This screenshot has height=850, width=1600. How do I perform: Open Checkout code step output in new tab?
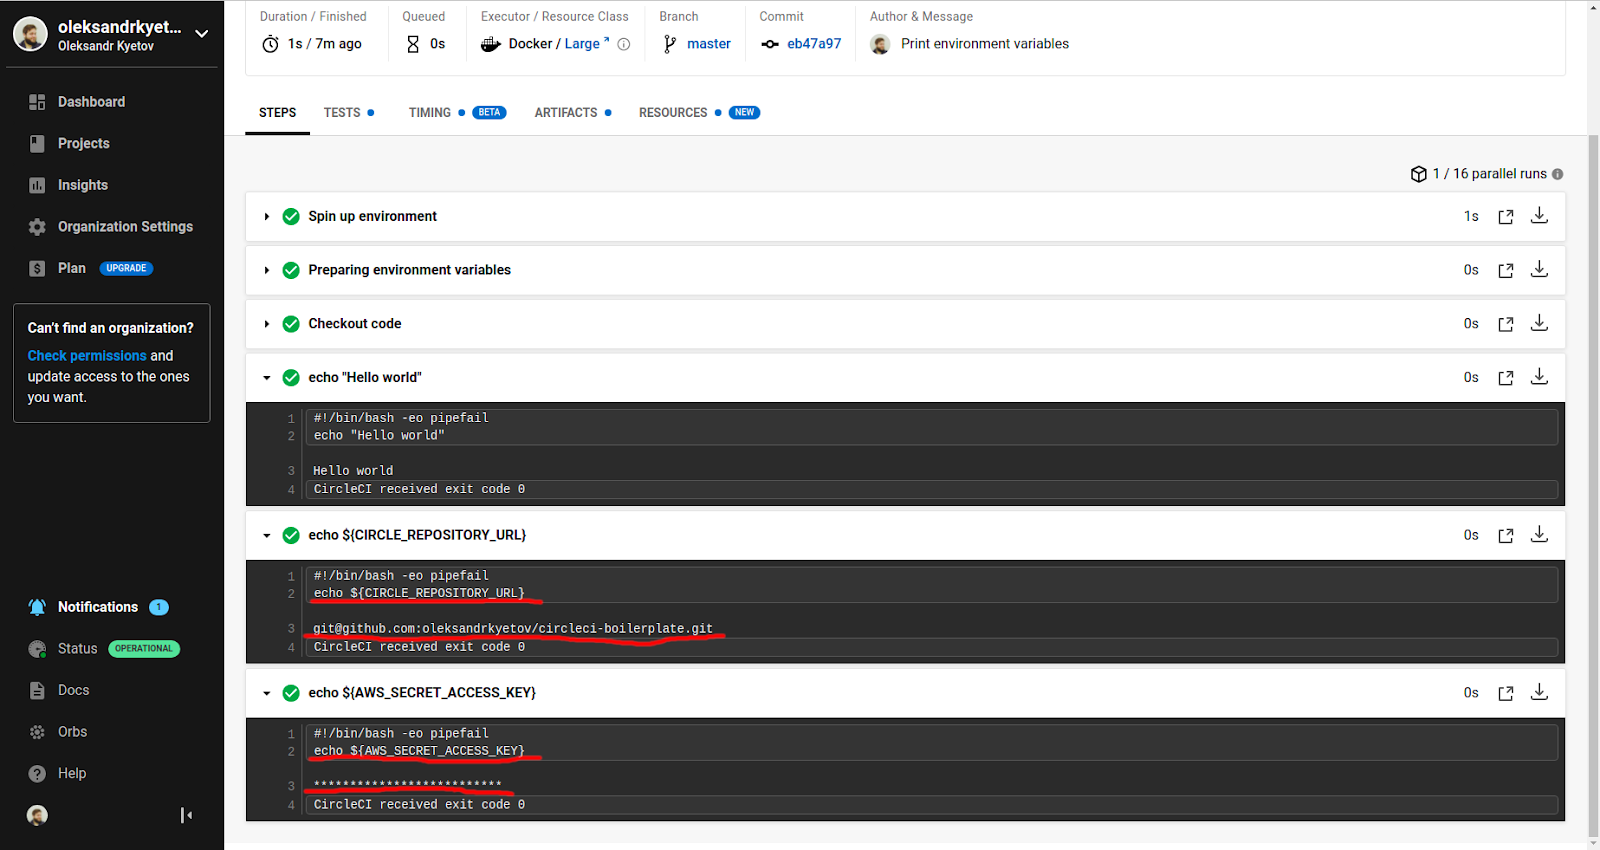(x=1505, y=324)
